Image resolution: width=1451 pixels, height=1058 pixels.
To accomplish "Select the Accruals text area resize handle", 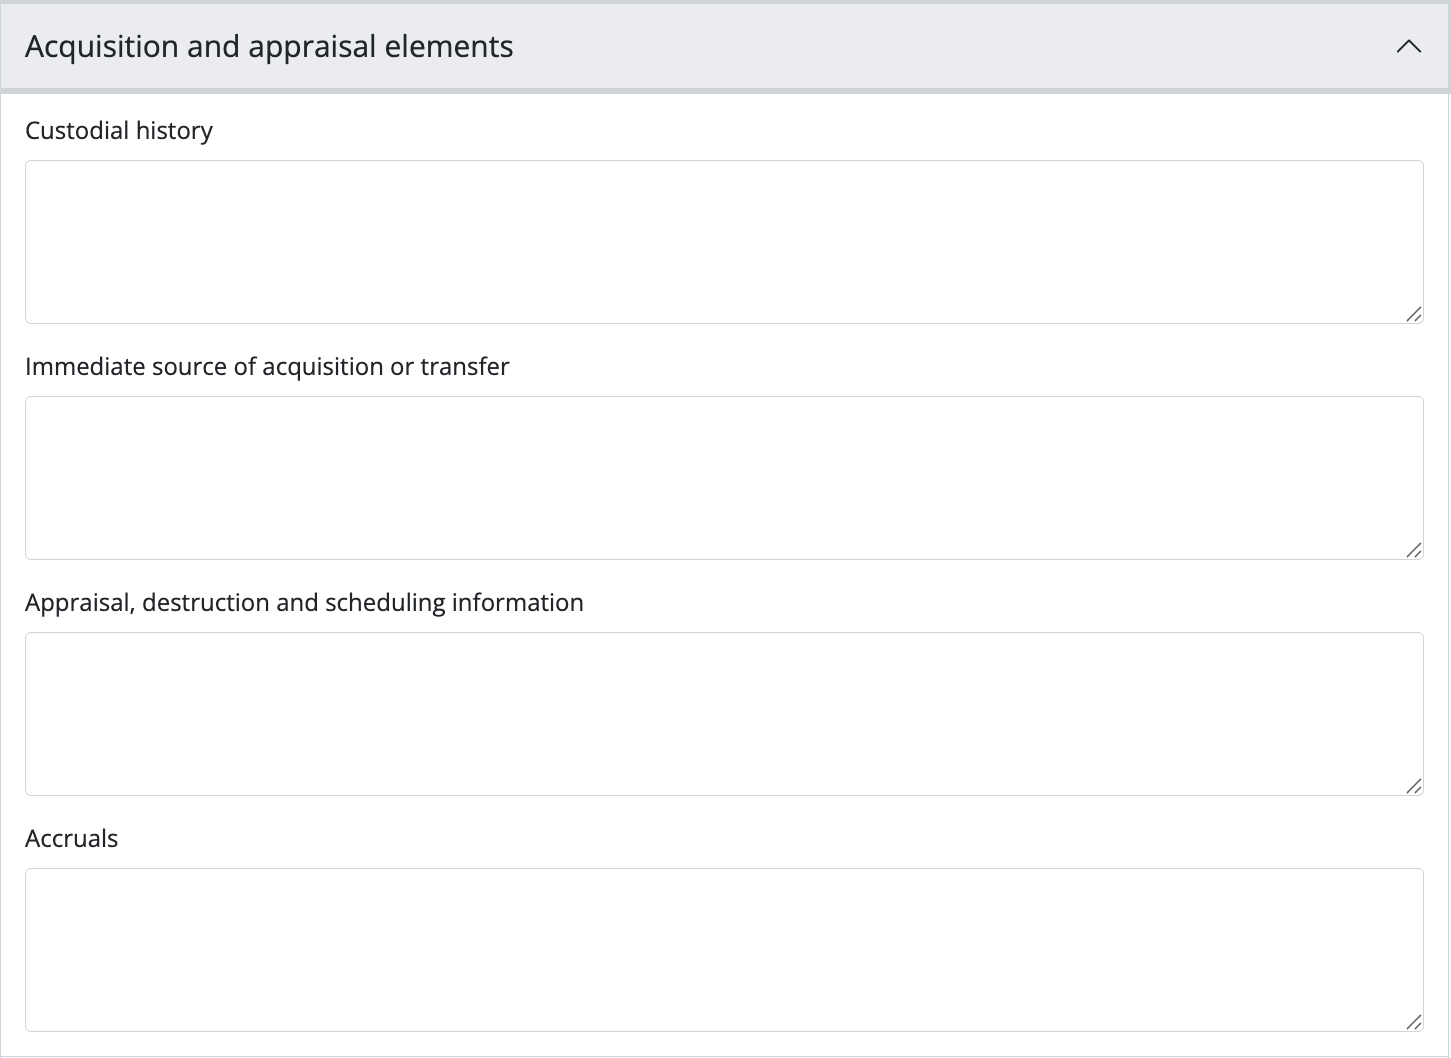I will pyautogui.click(x=1413, y=1022).
